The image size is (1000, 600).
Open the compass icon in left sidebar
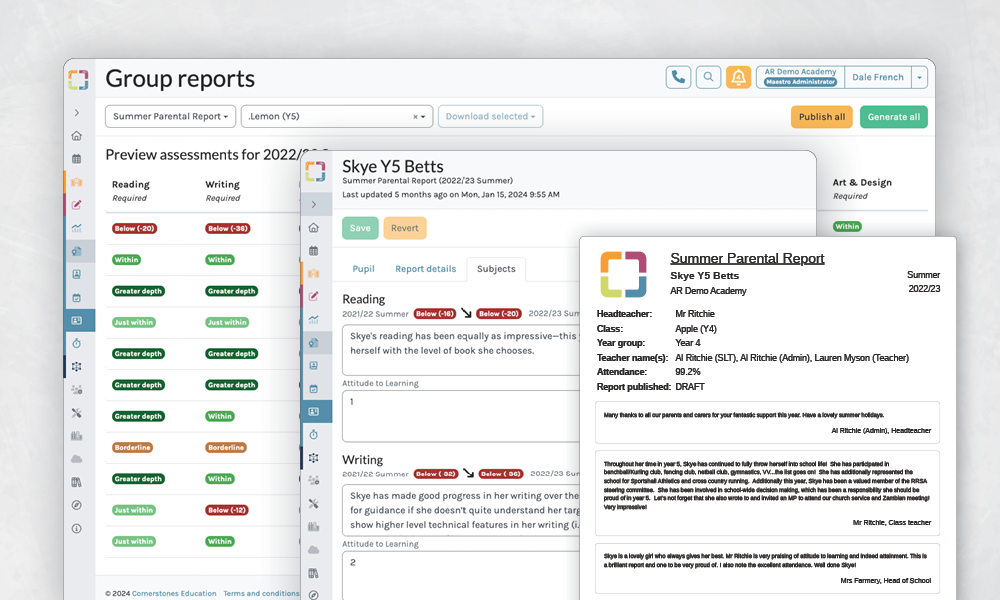coord(77,505)
